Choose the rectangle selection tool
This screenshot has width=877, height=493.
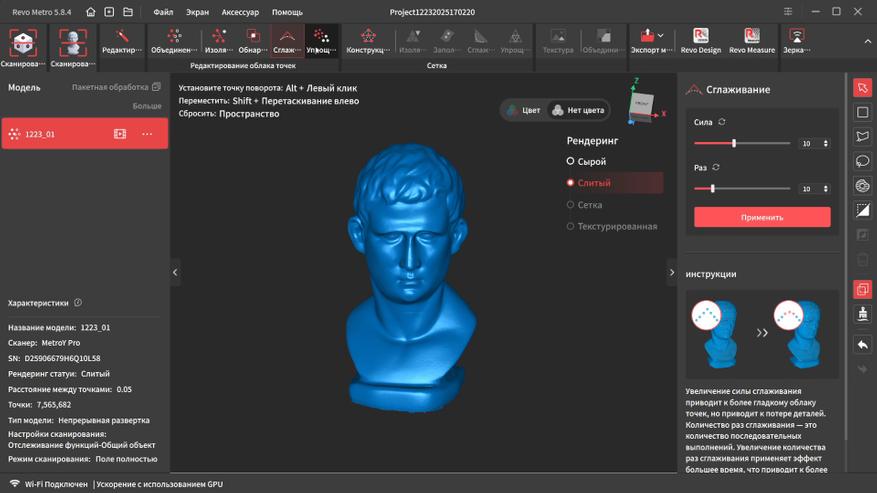point(862,112)
